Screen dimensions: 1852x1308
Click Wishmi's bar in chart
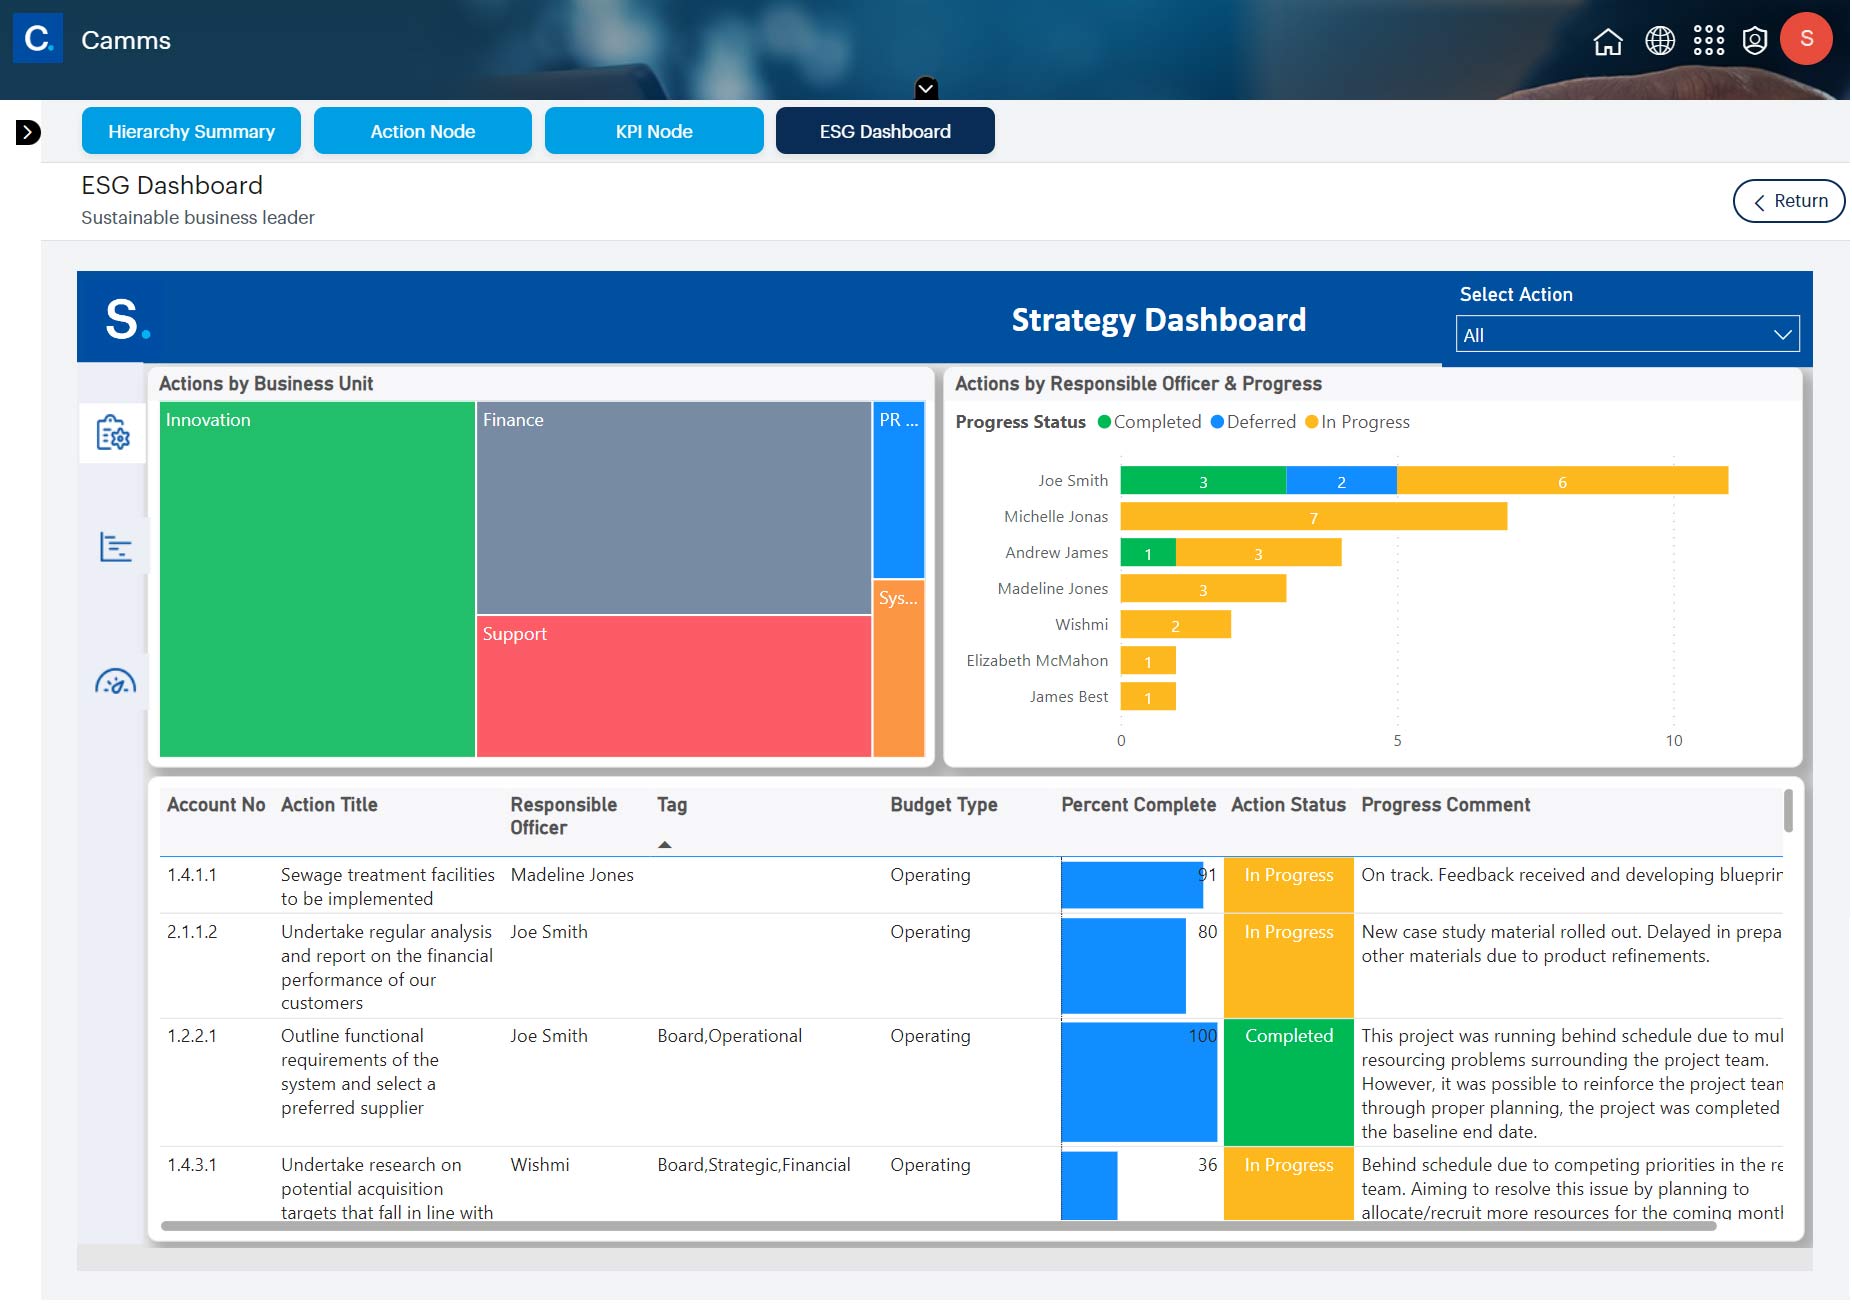(1176, 625)
